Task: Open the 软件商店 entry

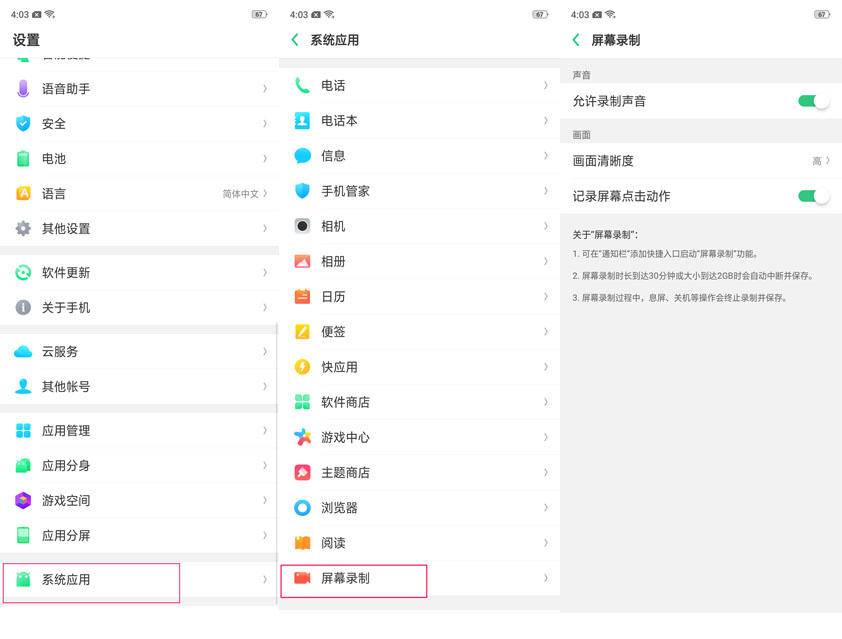Action: 419,402
